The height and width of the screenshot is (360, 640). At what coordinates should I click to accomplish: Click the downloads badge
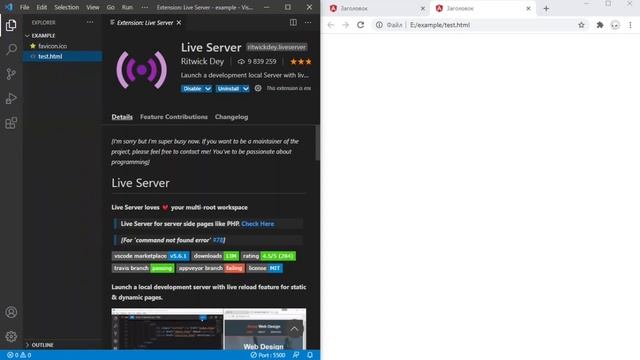tap(215, 256)
